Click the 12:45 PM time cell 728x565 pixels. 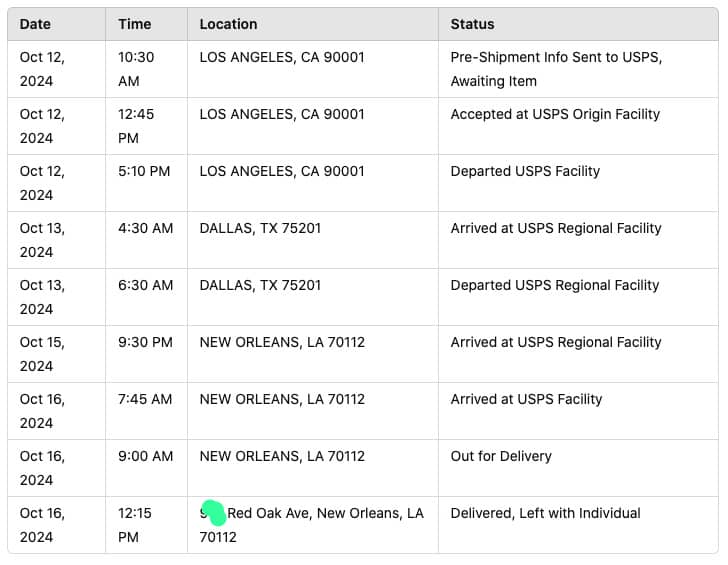point(136,126)
